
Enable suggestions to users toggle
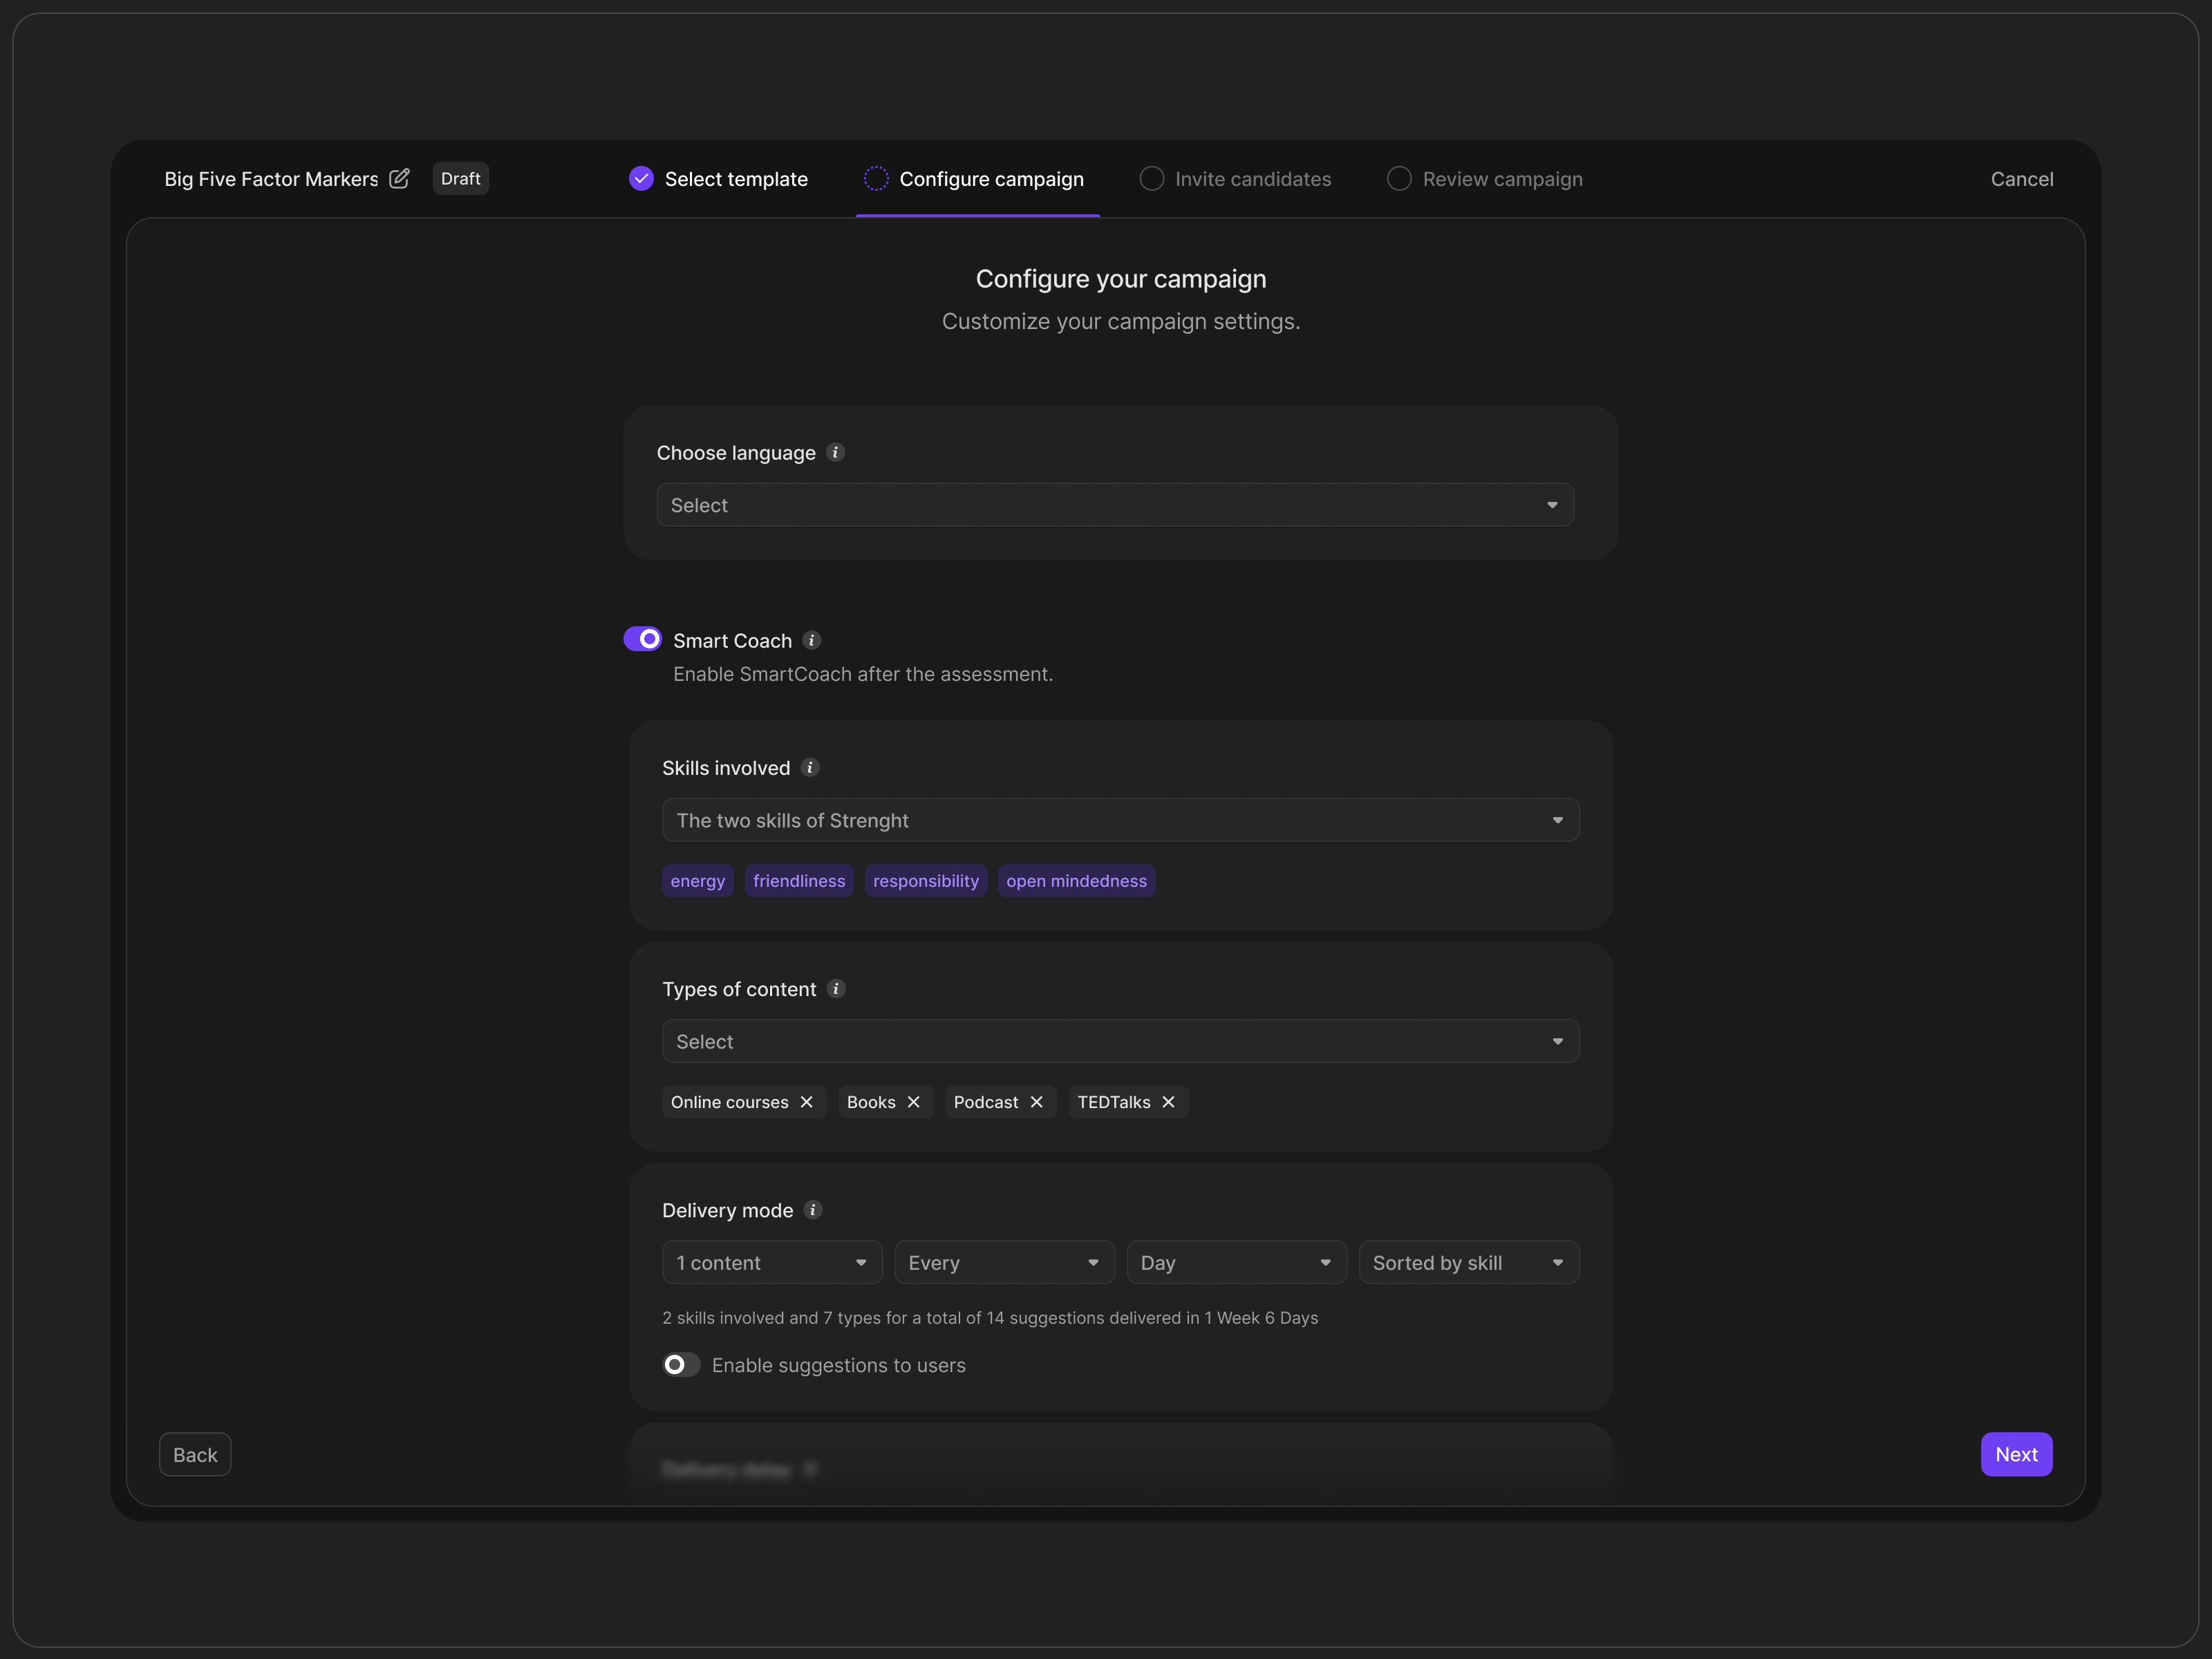(680, 1365)
